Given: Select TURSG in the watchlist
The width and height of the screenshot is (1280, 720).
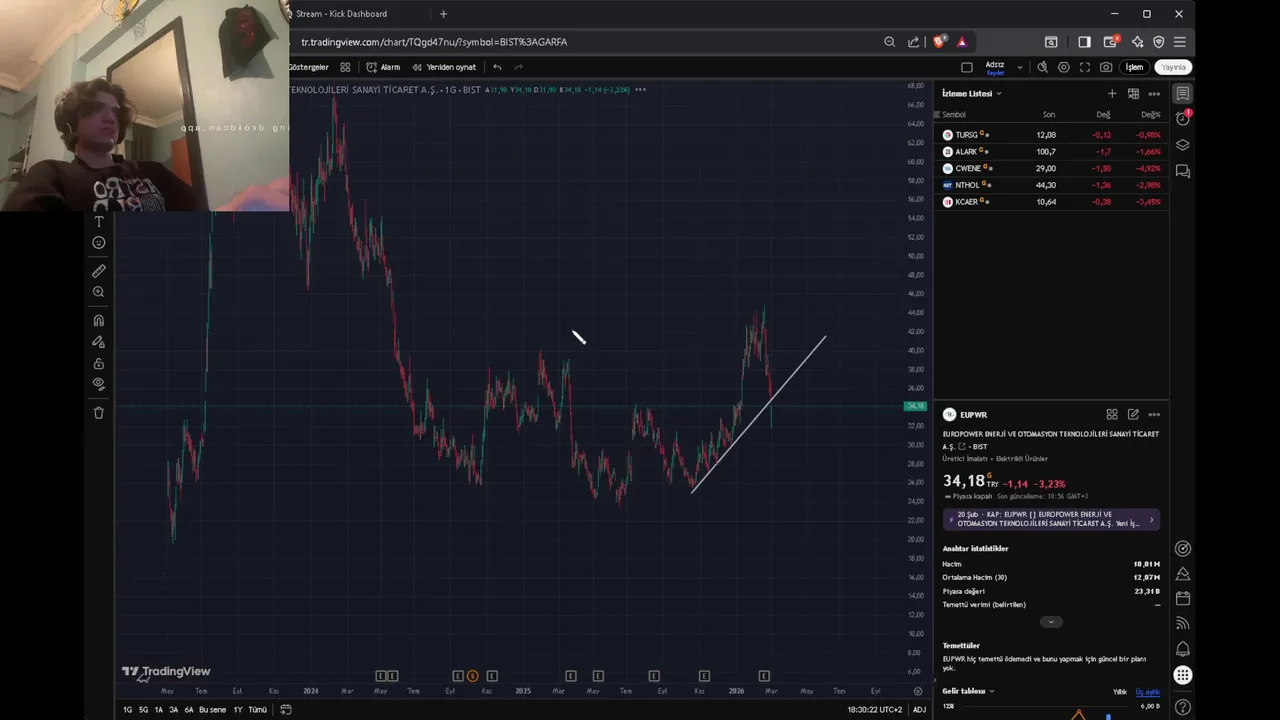Looking at the screenshot, I should click(1052, 135).
